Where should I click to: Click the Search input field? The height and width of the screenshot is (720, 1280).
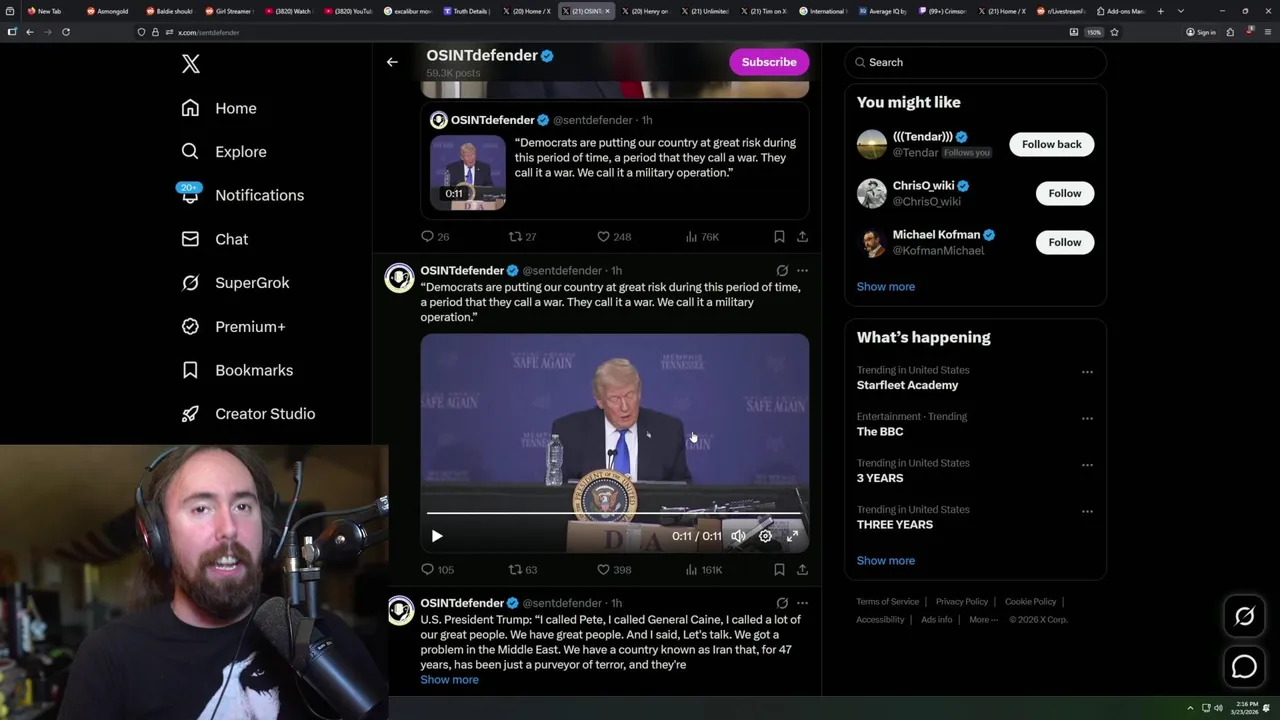point(975,62)
